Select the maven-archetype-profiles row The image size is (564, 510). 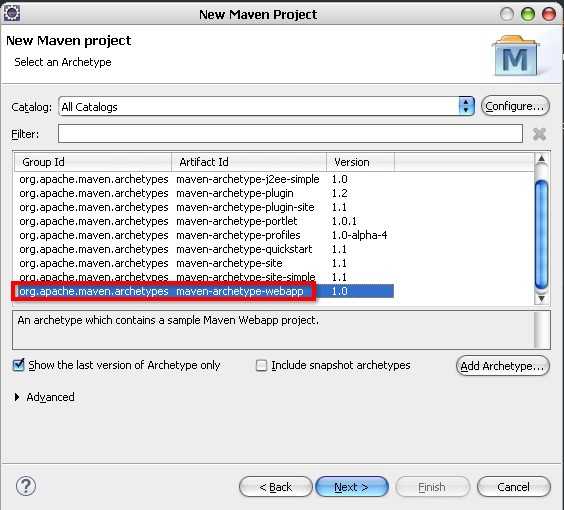[205, 235]
